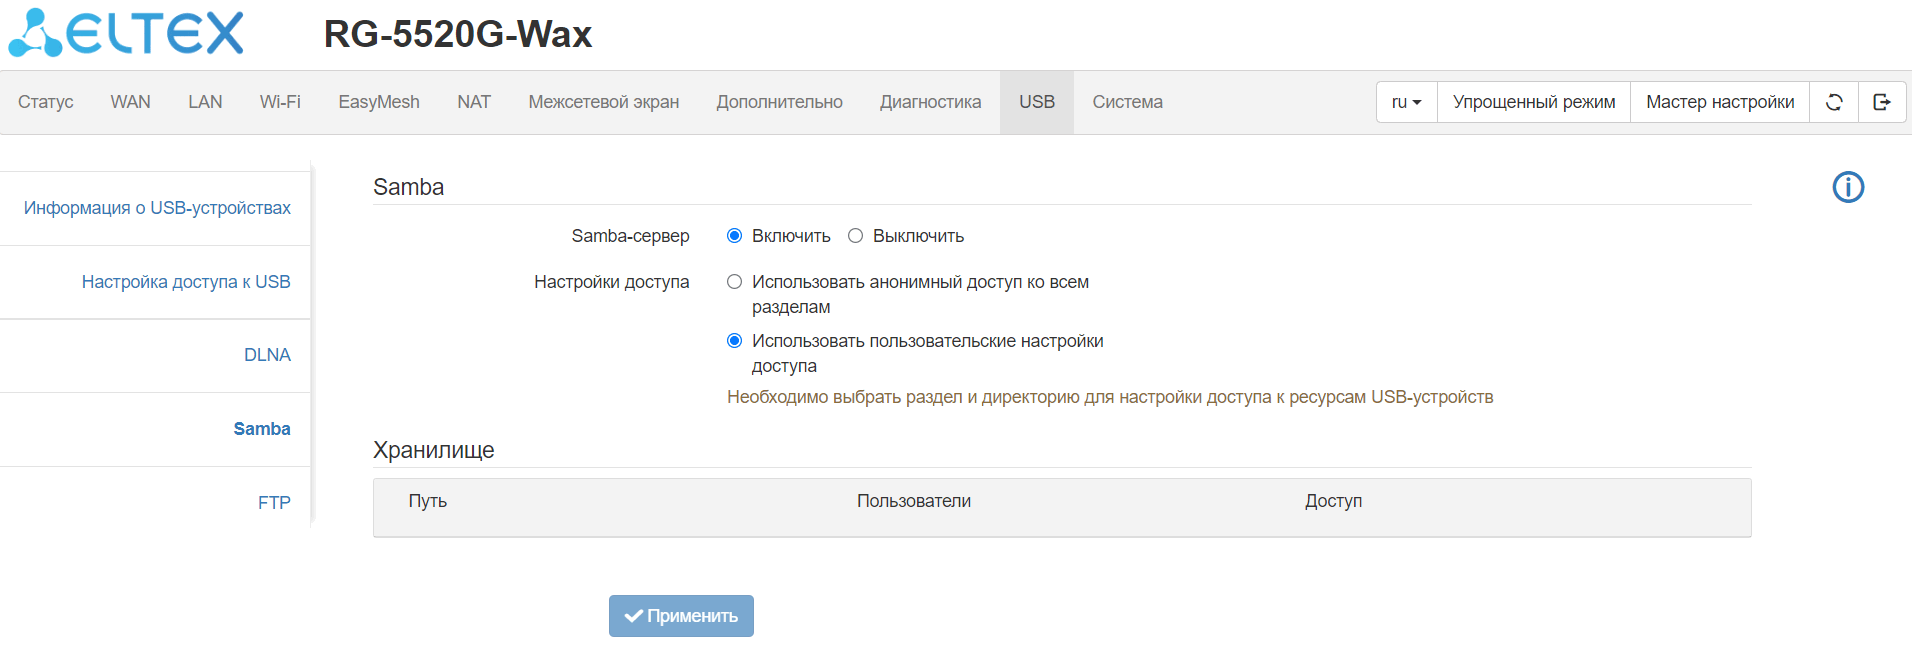Viewport: 1912px width, 657px height.
Task: Enable Samba server with Включить radio
Action: 735,236
